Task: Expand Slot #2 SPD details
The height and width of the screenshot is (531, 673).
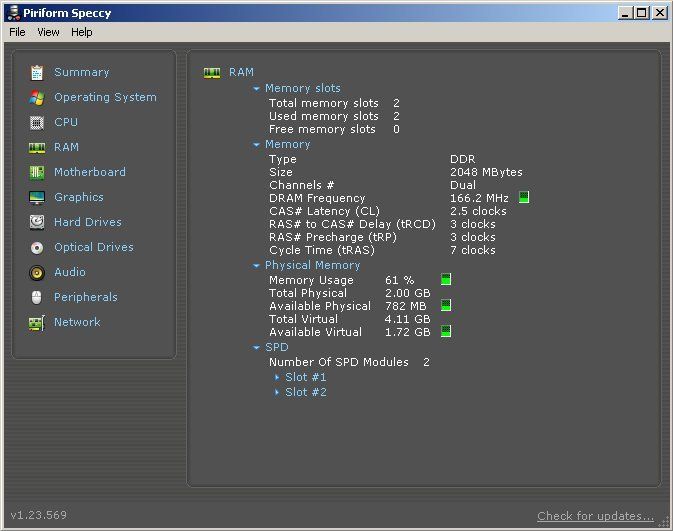Action: 305,392
